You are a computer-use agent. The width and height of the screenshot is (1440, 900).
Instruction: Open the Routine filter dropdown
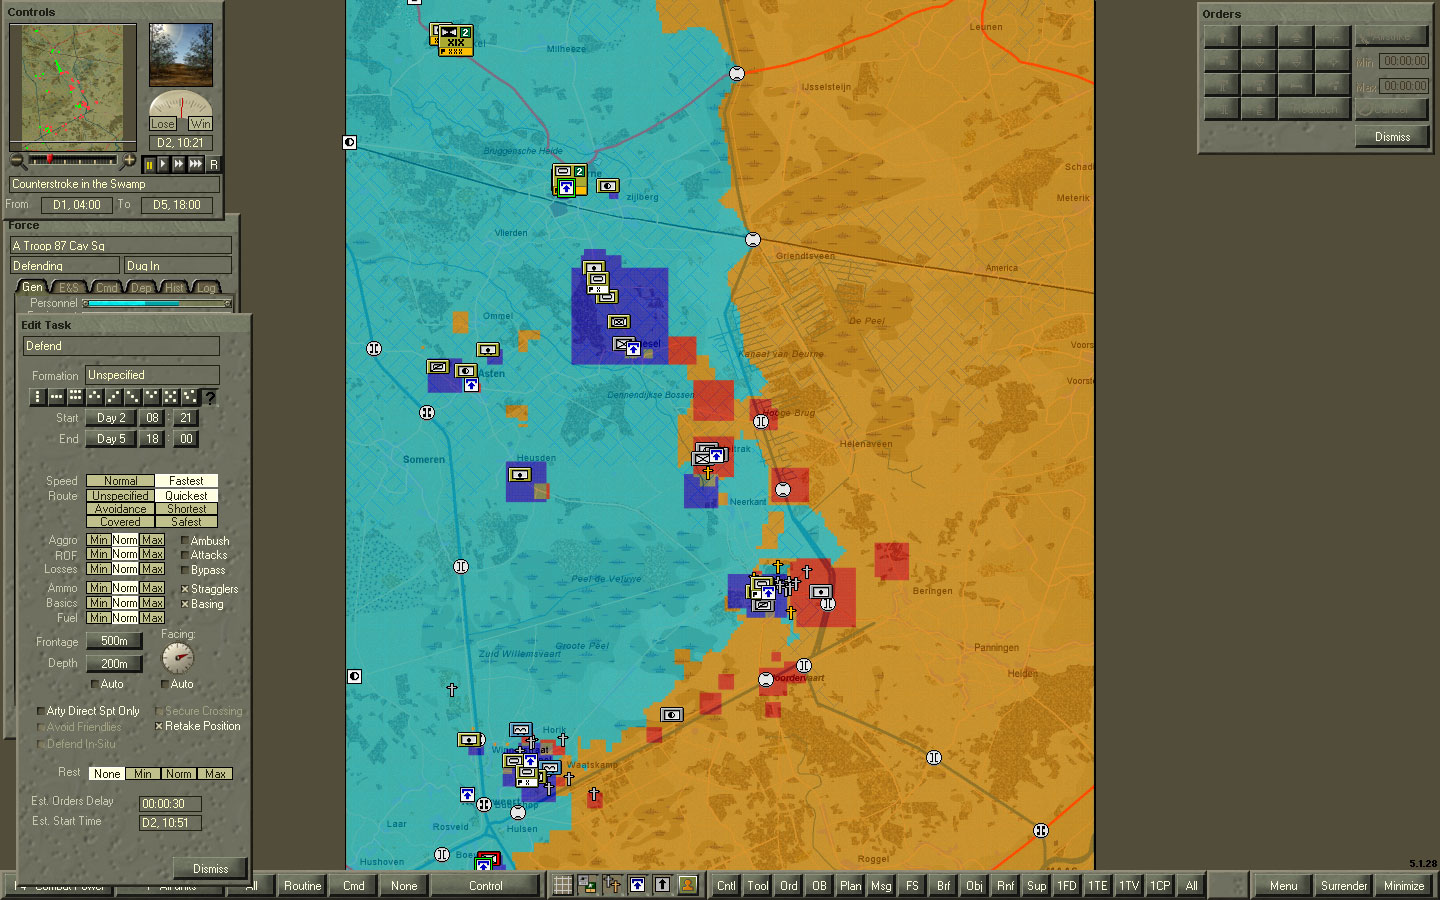(x=301, y=886)
